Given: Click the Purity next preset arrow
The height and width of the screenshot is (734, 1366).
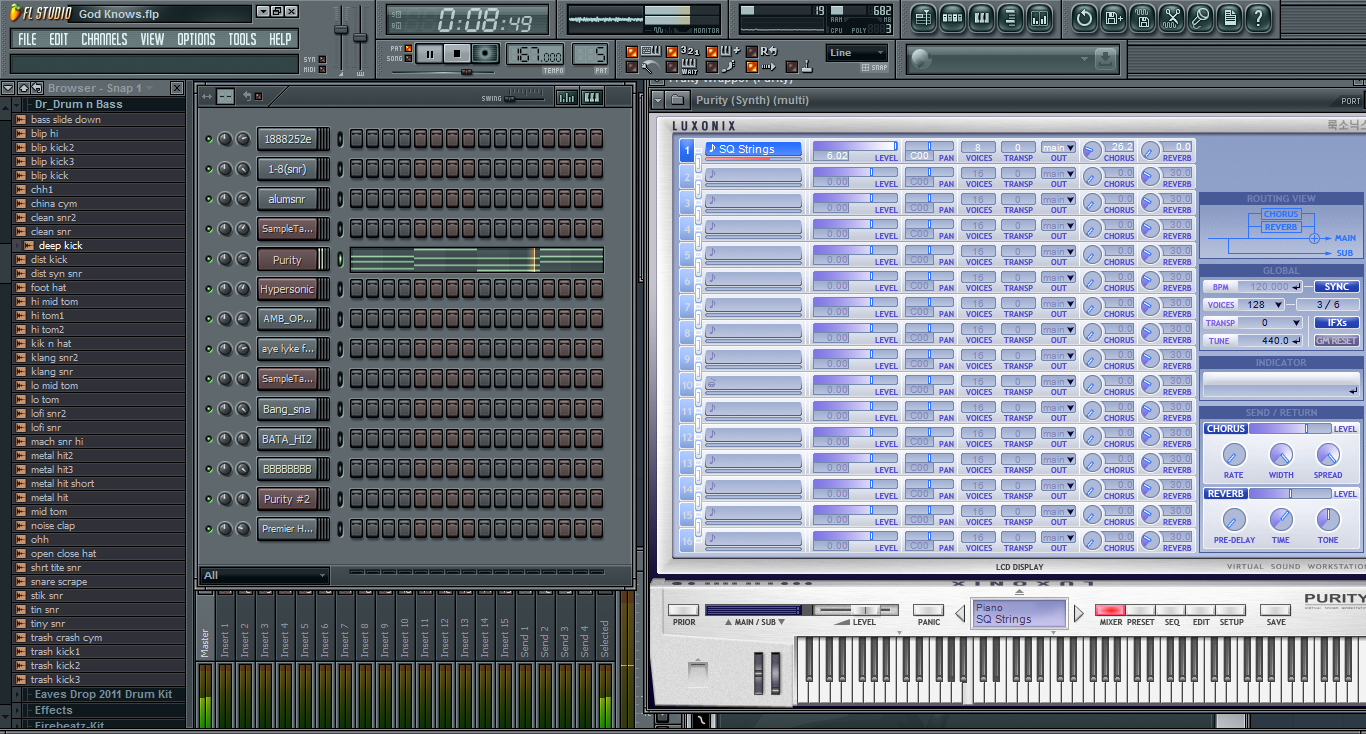Looking at the screenshot, I should tap(1079, 613).
